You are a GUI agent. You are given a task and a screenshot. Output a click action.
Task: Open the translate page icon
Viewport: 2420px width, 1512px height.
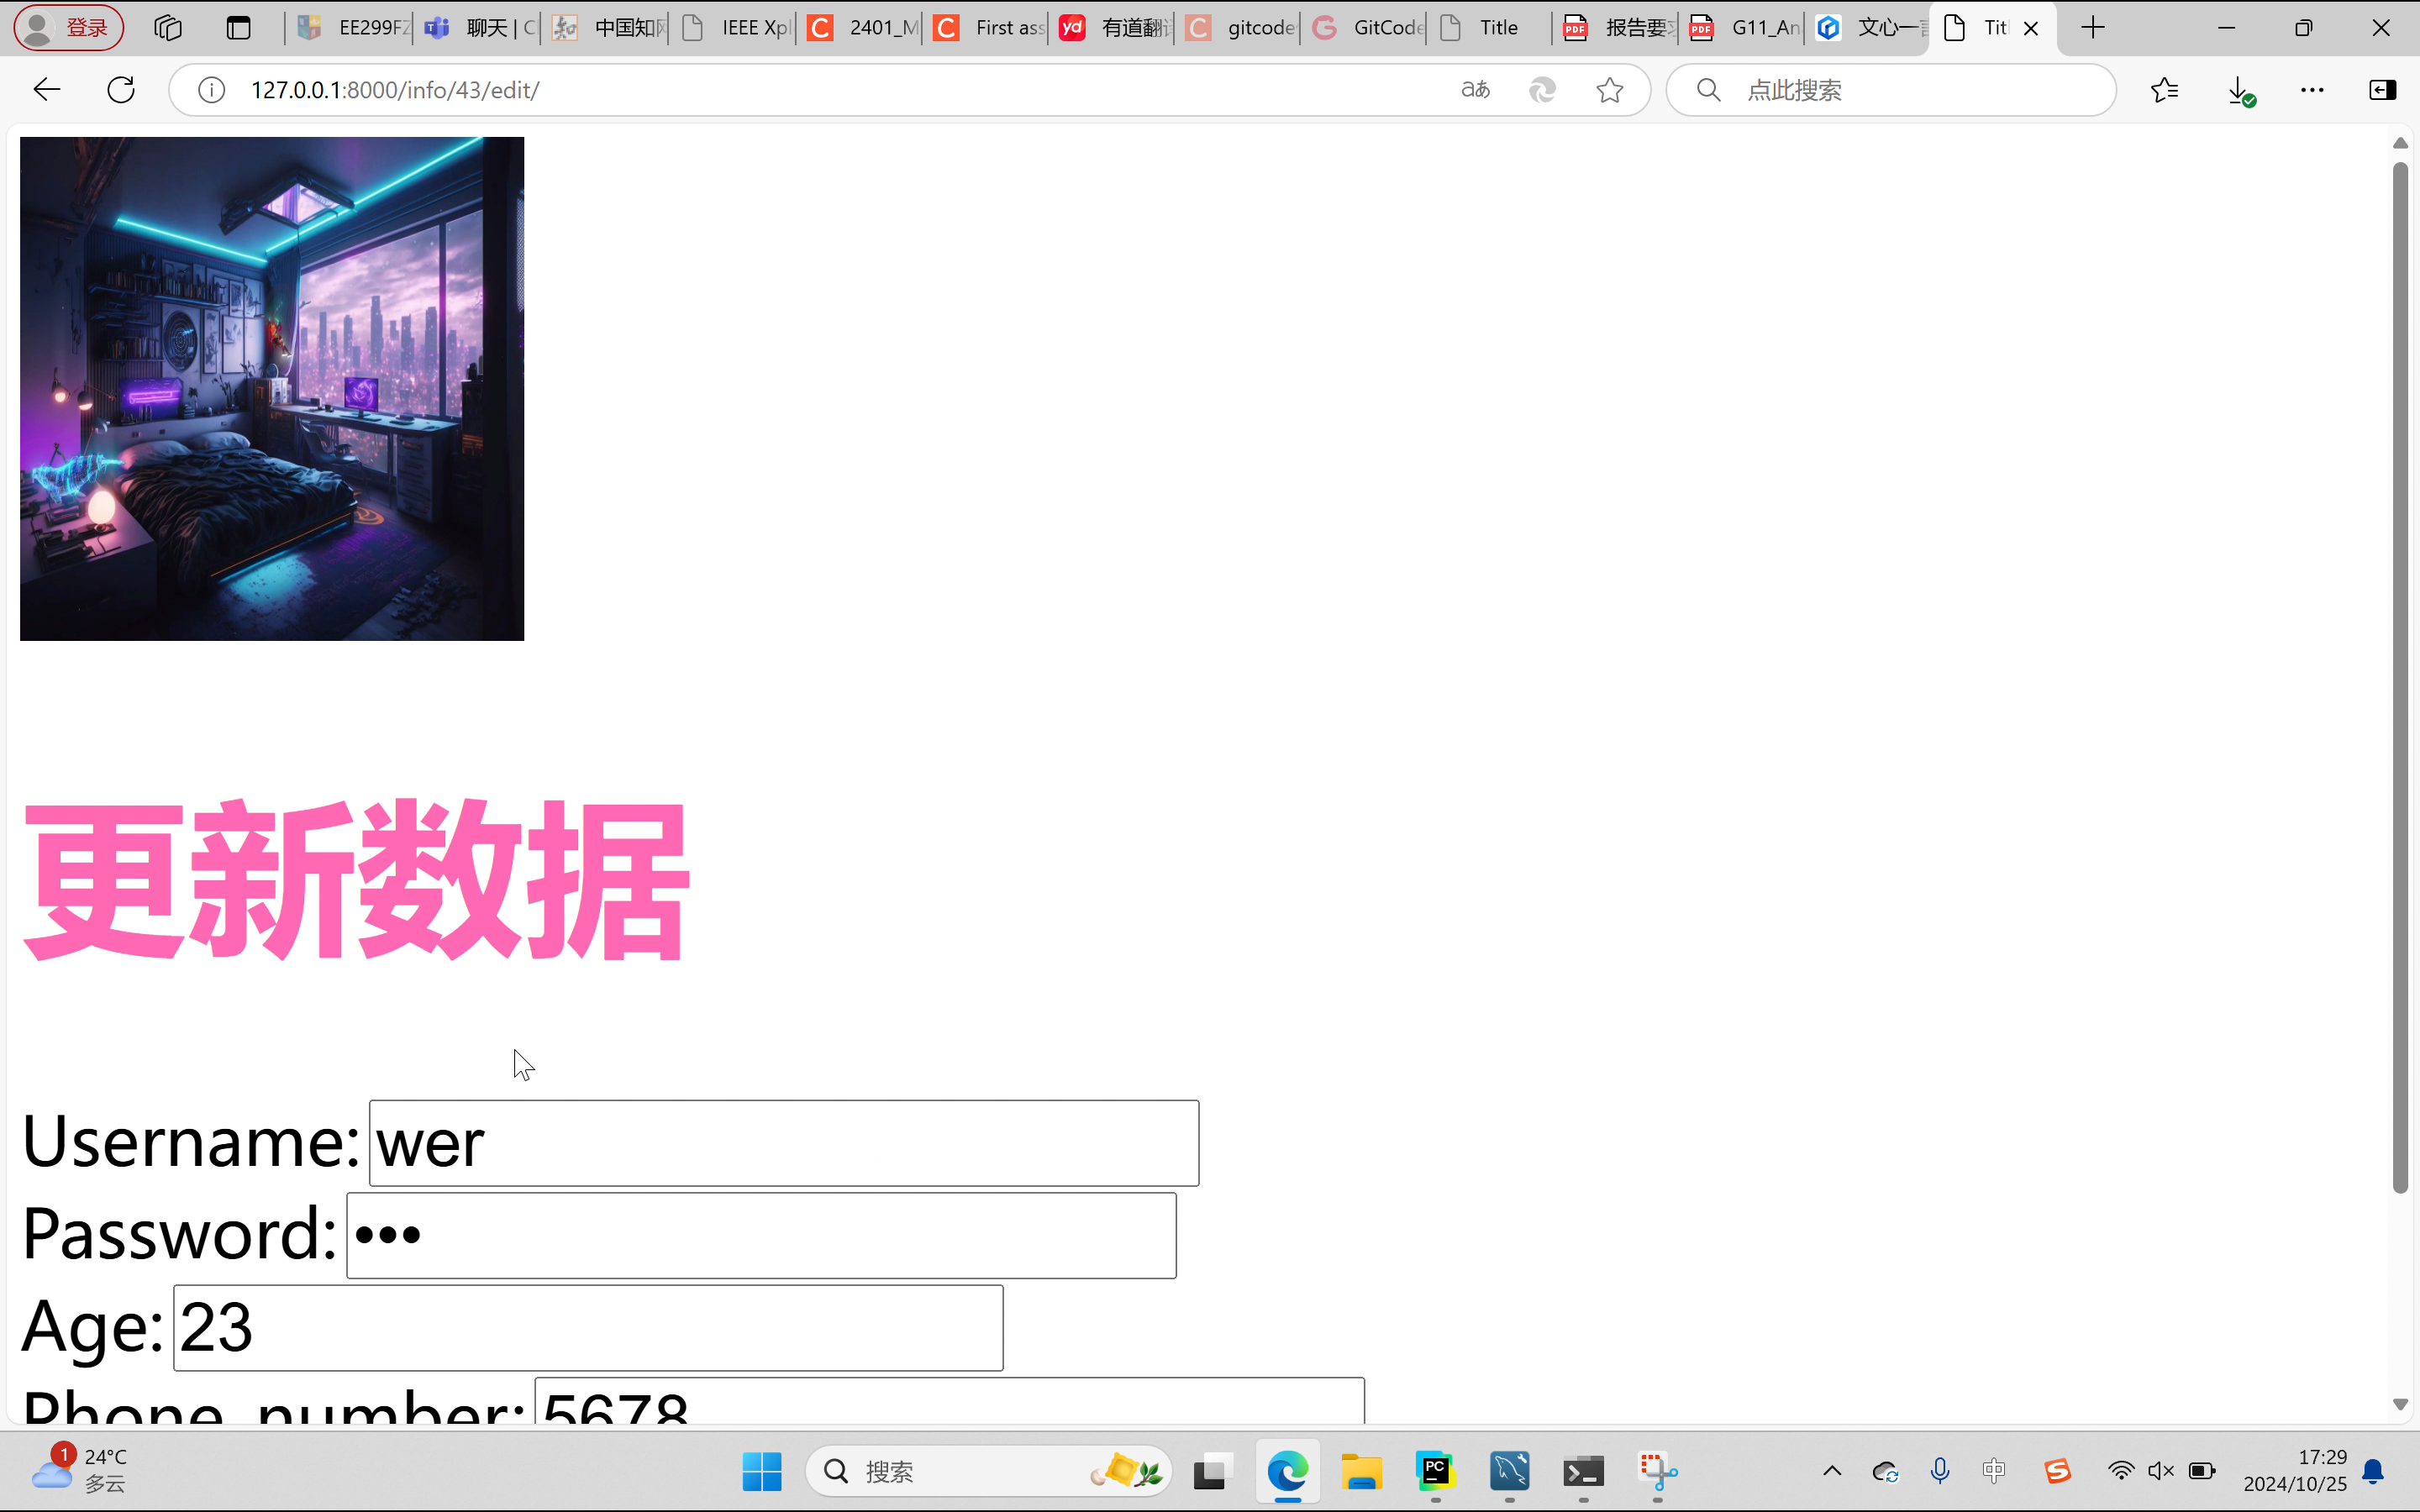pos(1475,90)
